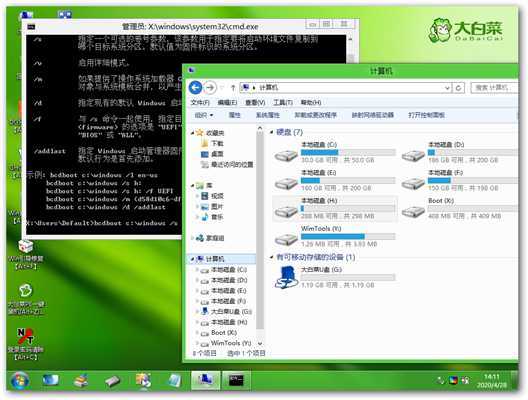Select 大白菜U盘 (G:) in the navigation tree
The width and height of the screenshot is (528, 400).
click(231, 312)
